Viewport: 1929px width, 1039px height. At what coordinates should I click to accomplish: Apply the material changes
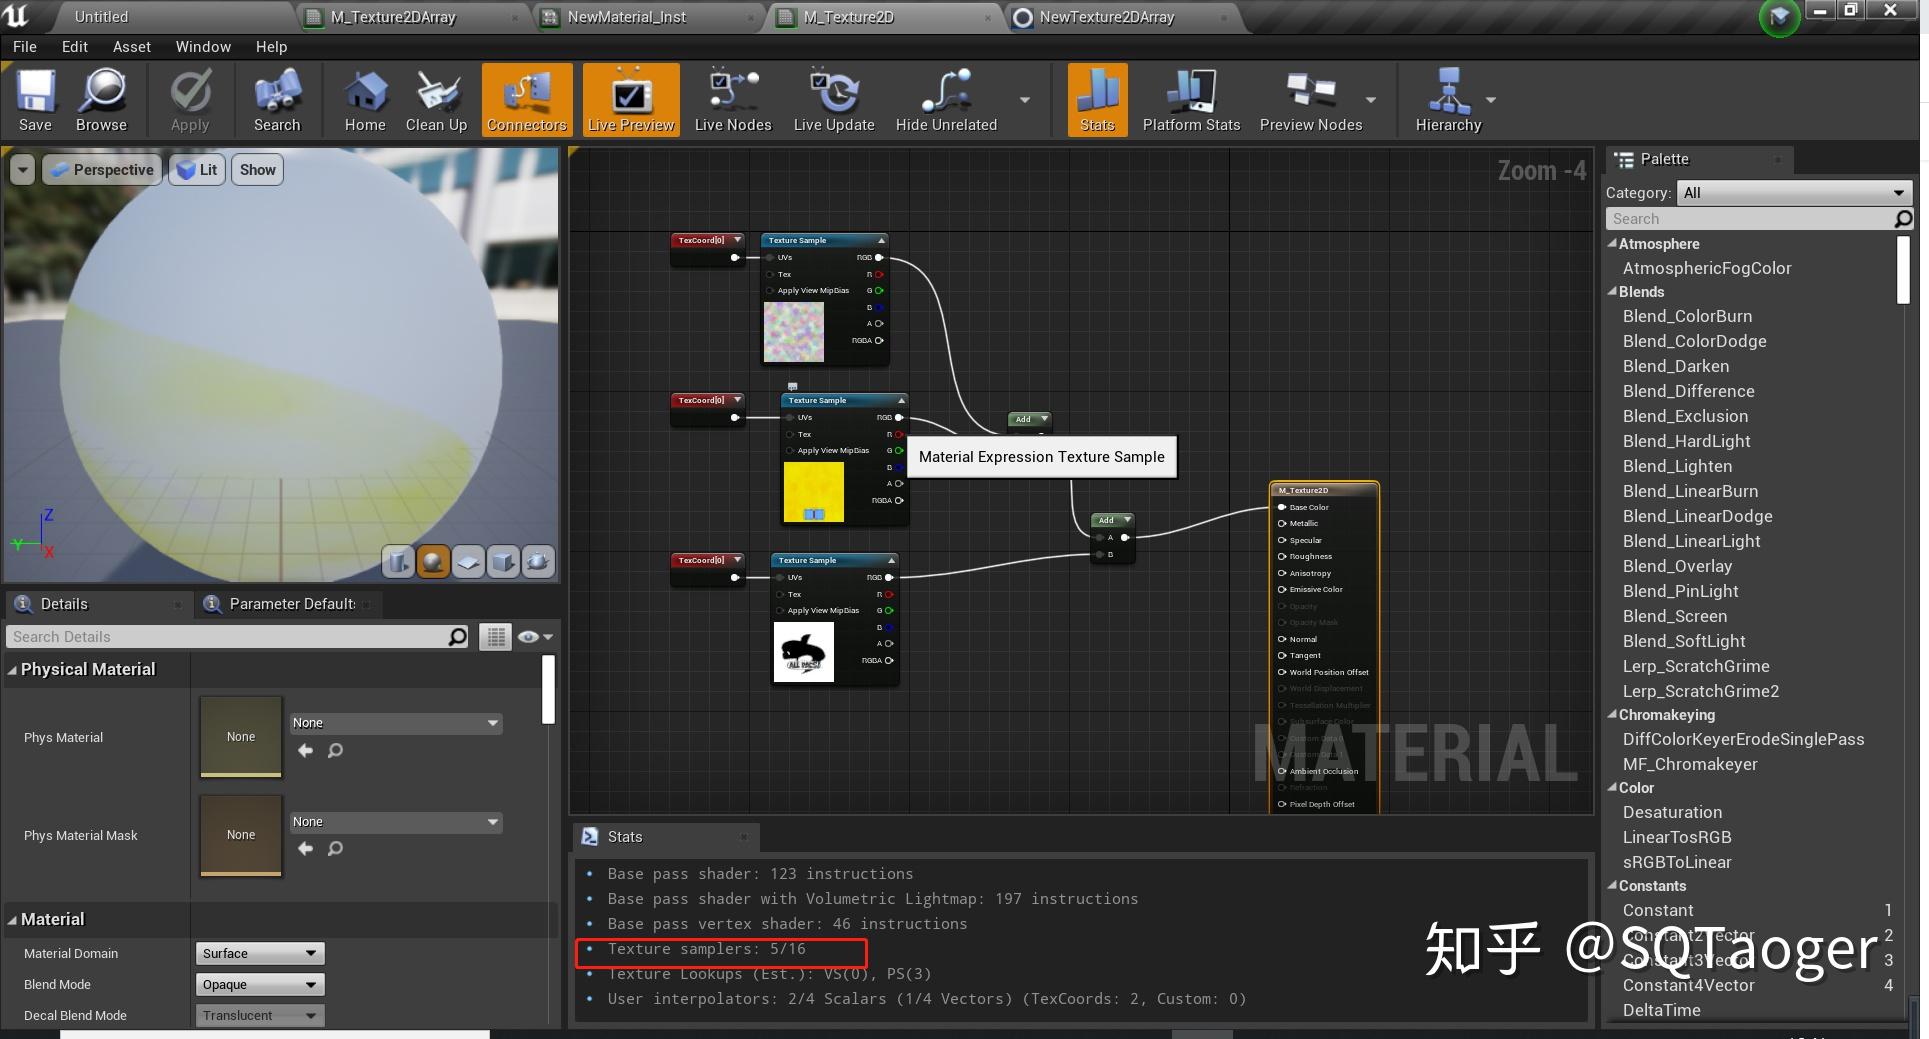click(189, 99)
